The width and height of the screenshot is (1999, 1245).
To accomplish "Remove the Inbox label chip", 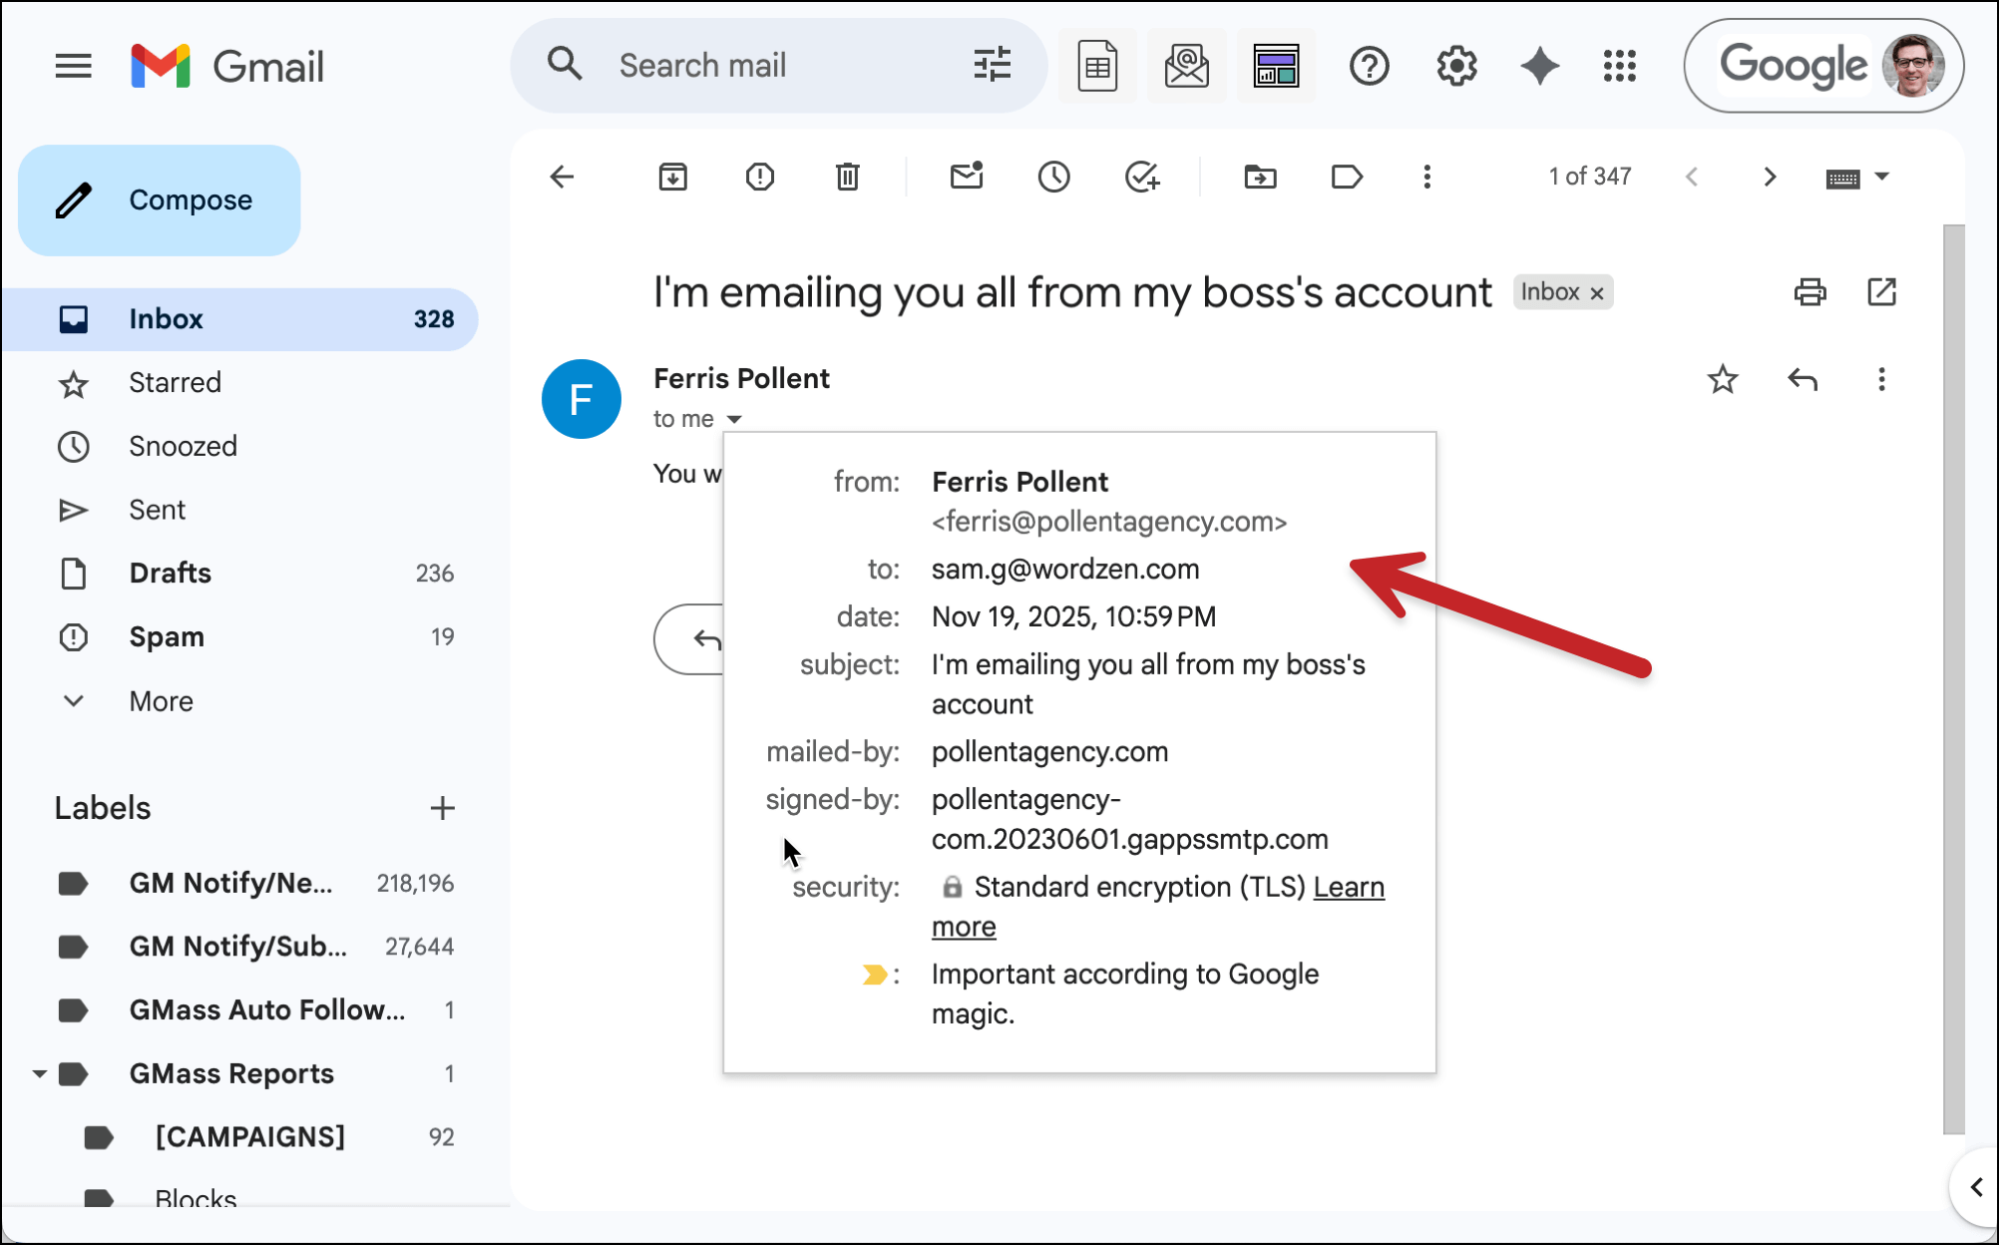I will point(1597,293).
